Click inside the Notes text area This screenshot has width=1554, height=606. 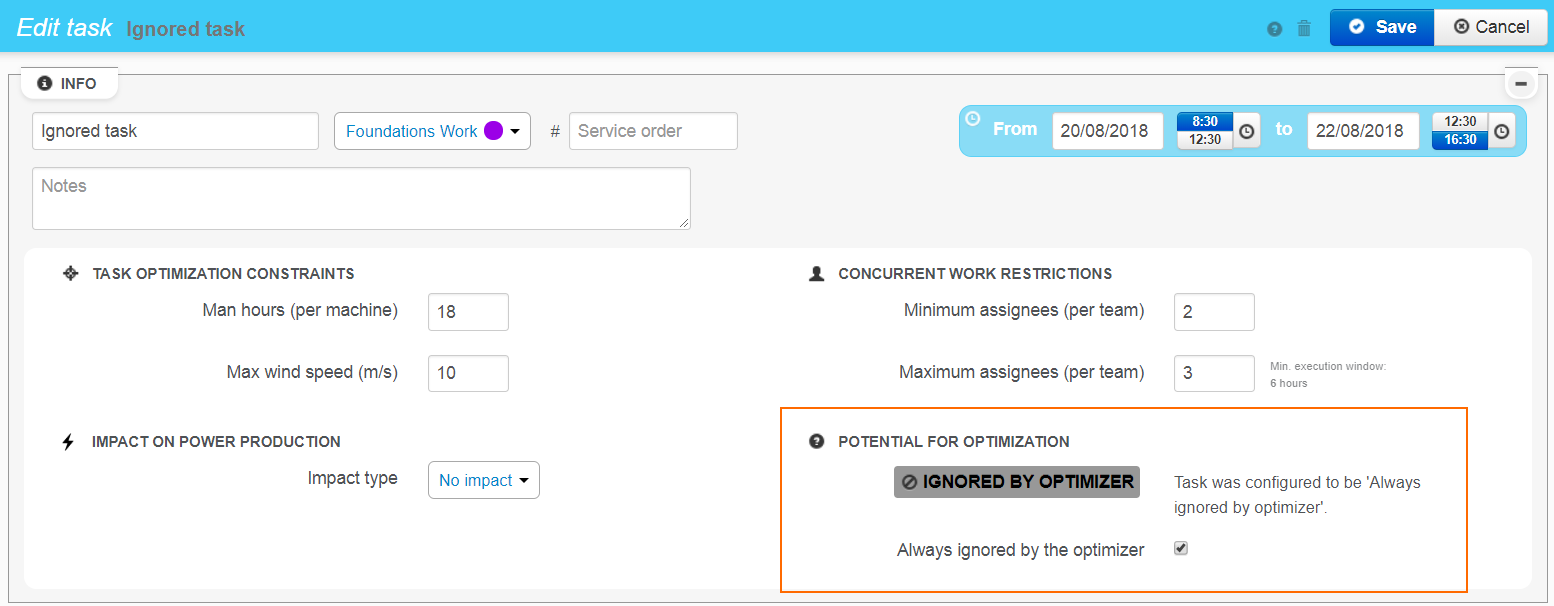360,198
